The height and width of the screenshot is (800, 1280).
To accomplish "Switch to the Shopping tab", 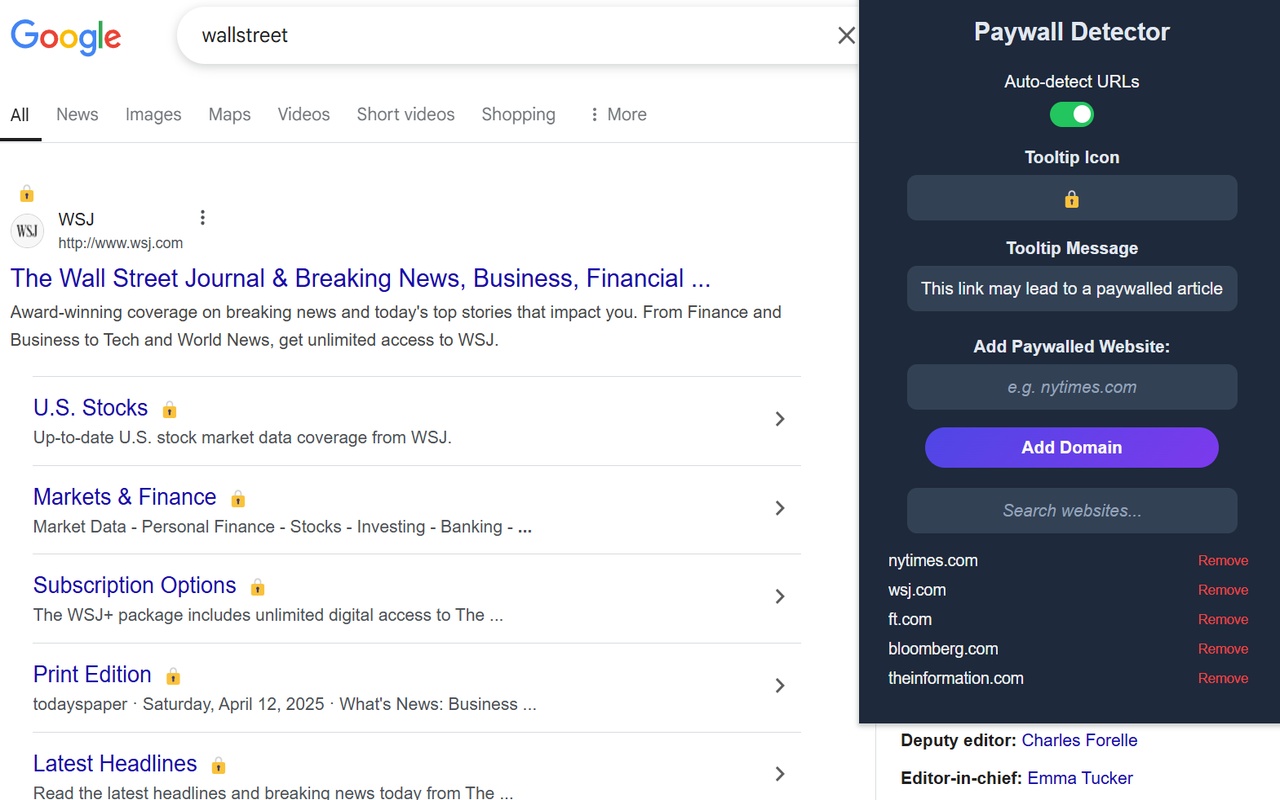I will click(518, 114).
